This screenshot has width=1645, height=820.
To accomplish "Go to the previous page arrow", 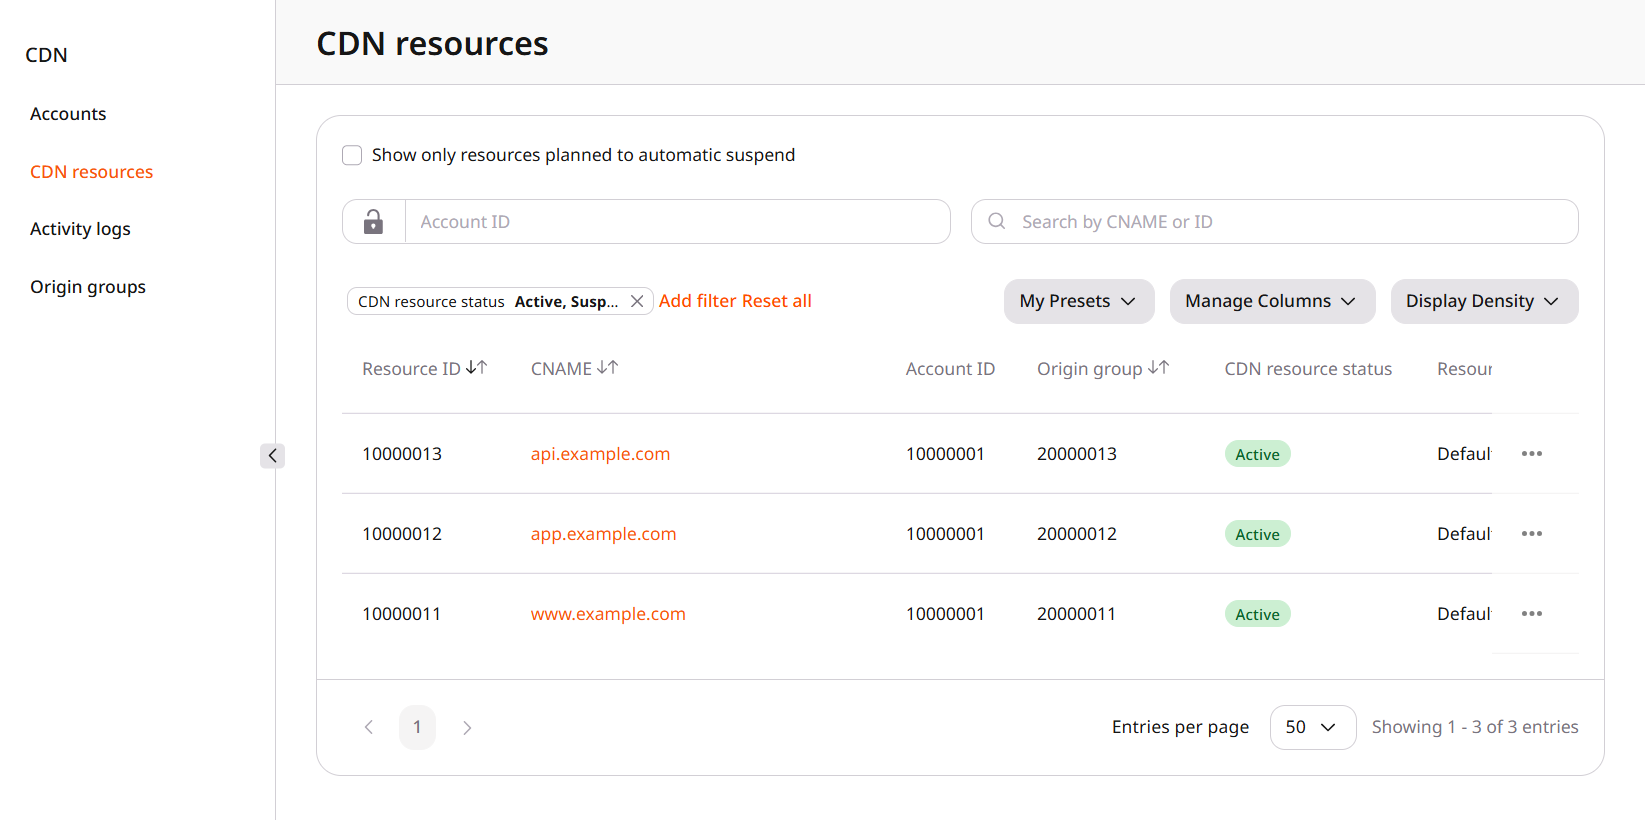I will 369,727.
